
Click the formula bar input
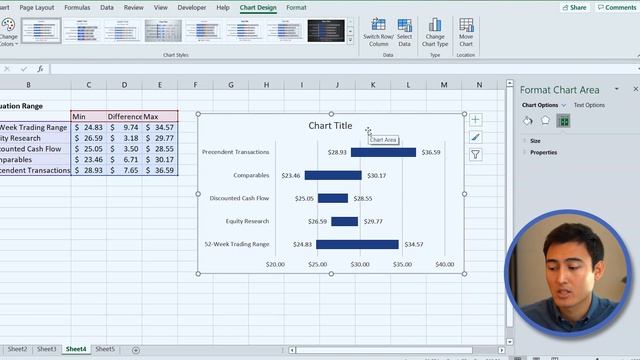click(x=343, y=69)
